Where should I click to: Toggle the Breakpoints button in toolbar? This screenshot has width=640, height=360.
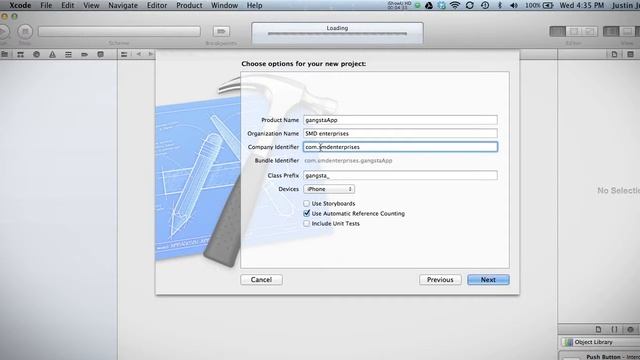click(x=221, y=31)
